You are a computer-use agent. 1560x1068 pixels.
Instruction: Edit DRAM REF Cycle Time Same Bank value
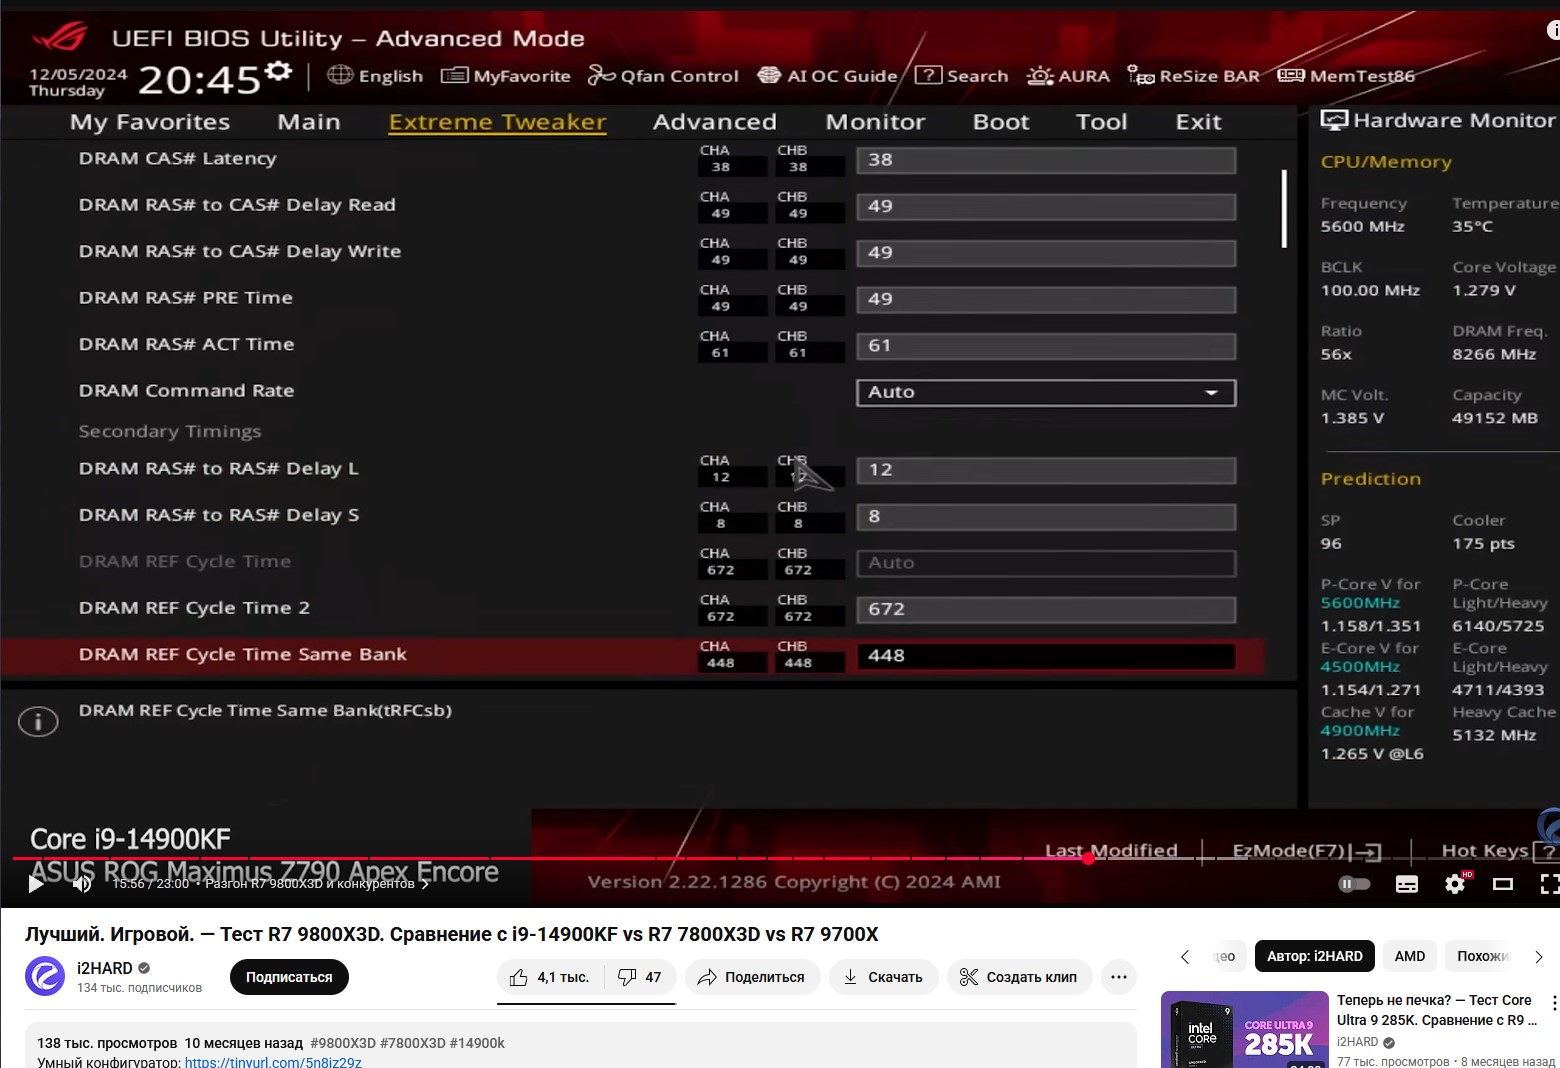pyautogui.click(x=1046, y=656)
